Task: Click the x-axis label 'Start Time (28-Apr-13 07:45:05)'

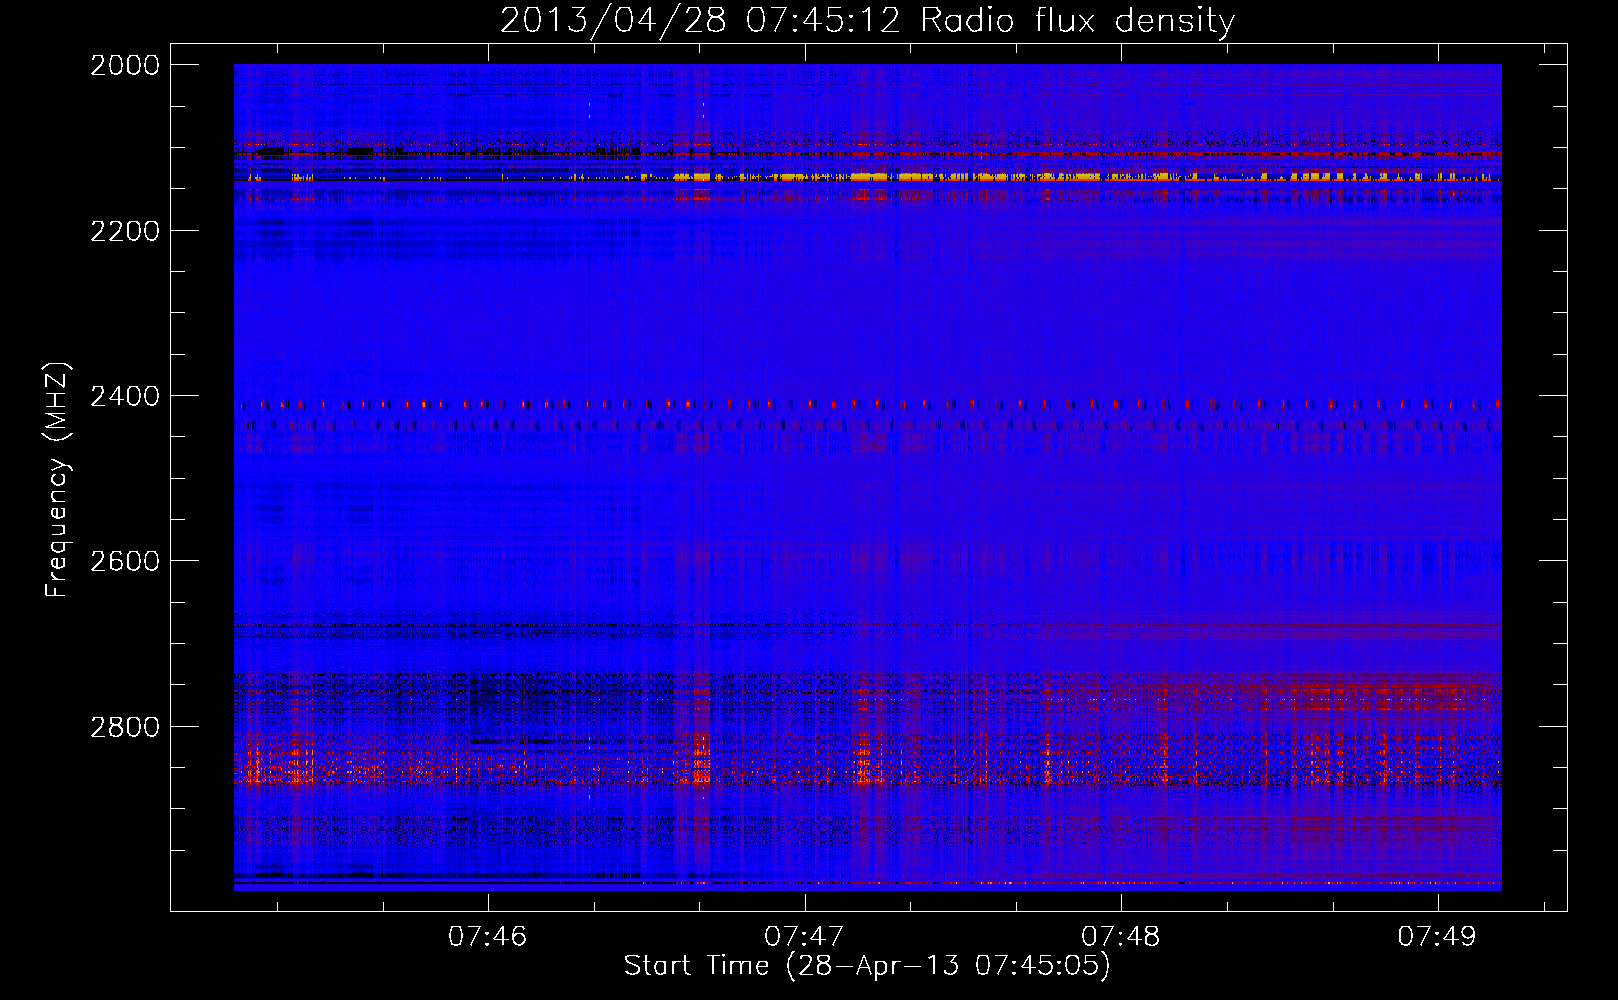Action: [x=867, y=966]
